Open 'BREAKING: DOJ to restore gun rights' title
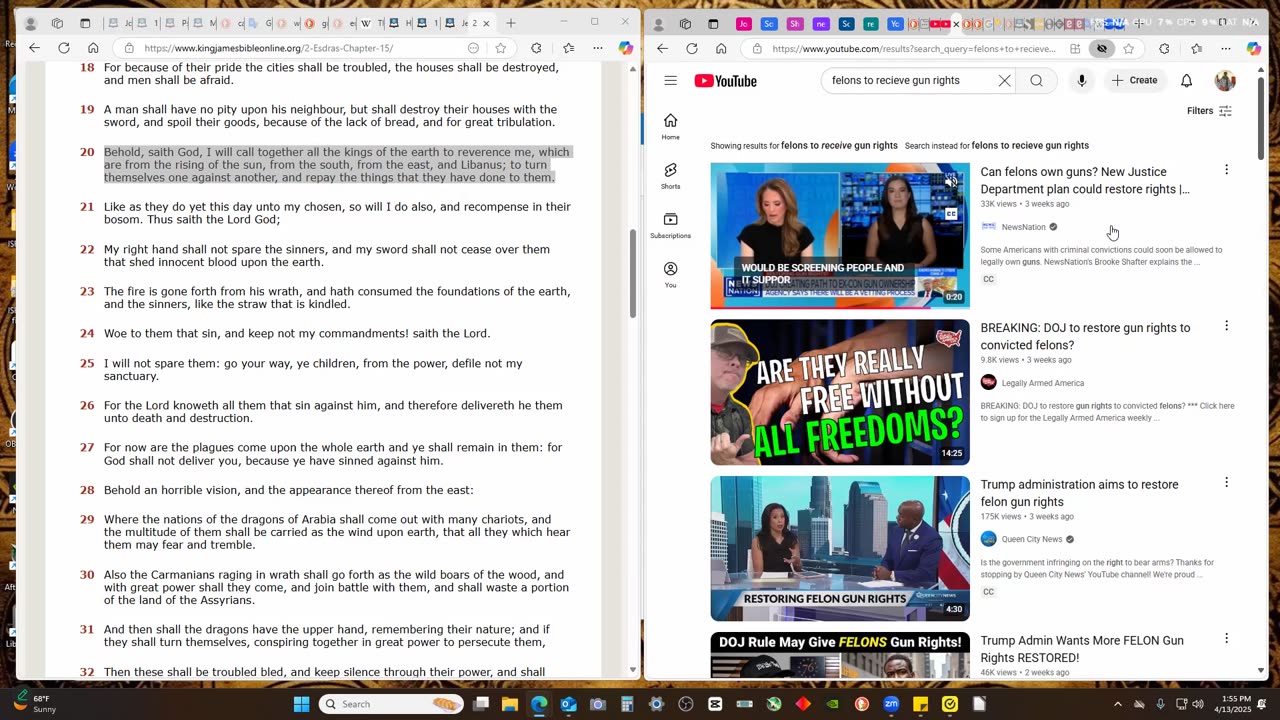The height and width of the screenshot is (720, 1280). 1085,336
